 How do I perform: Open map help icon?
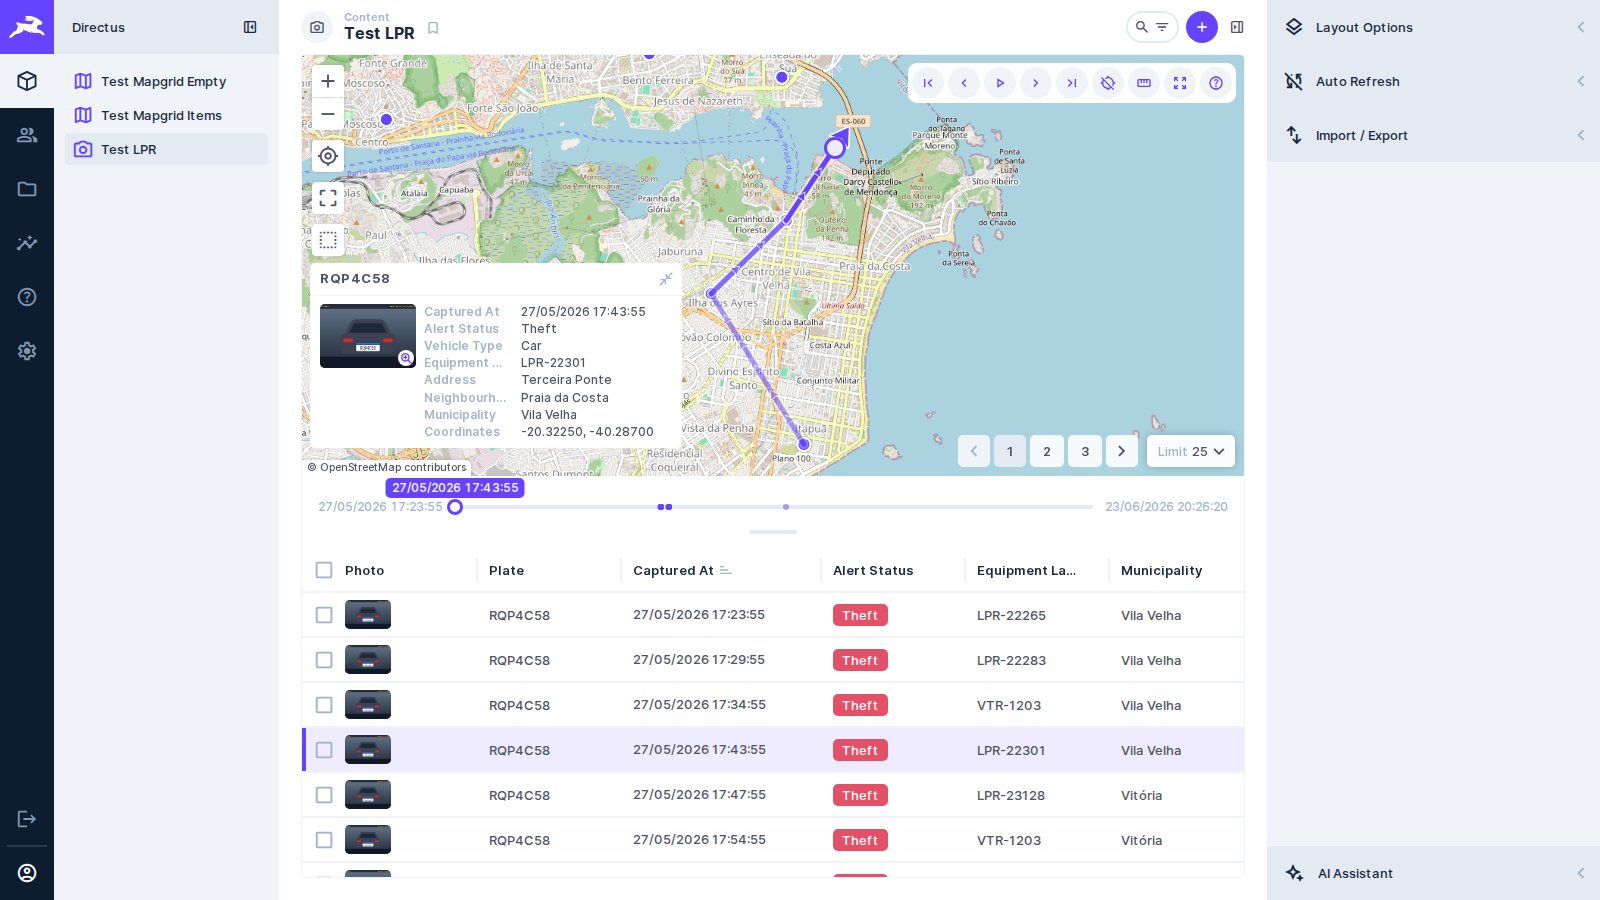pos(1216,83)
